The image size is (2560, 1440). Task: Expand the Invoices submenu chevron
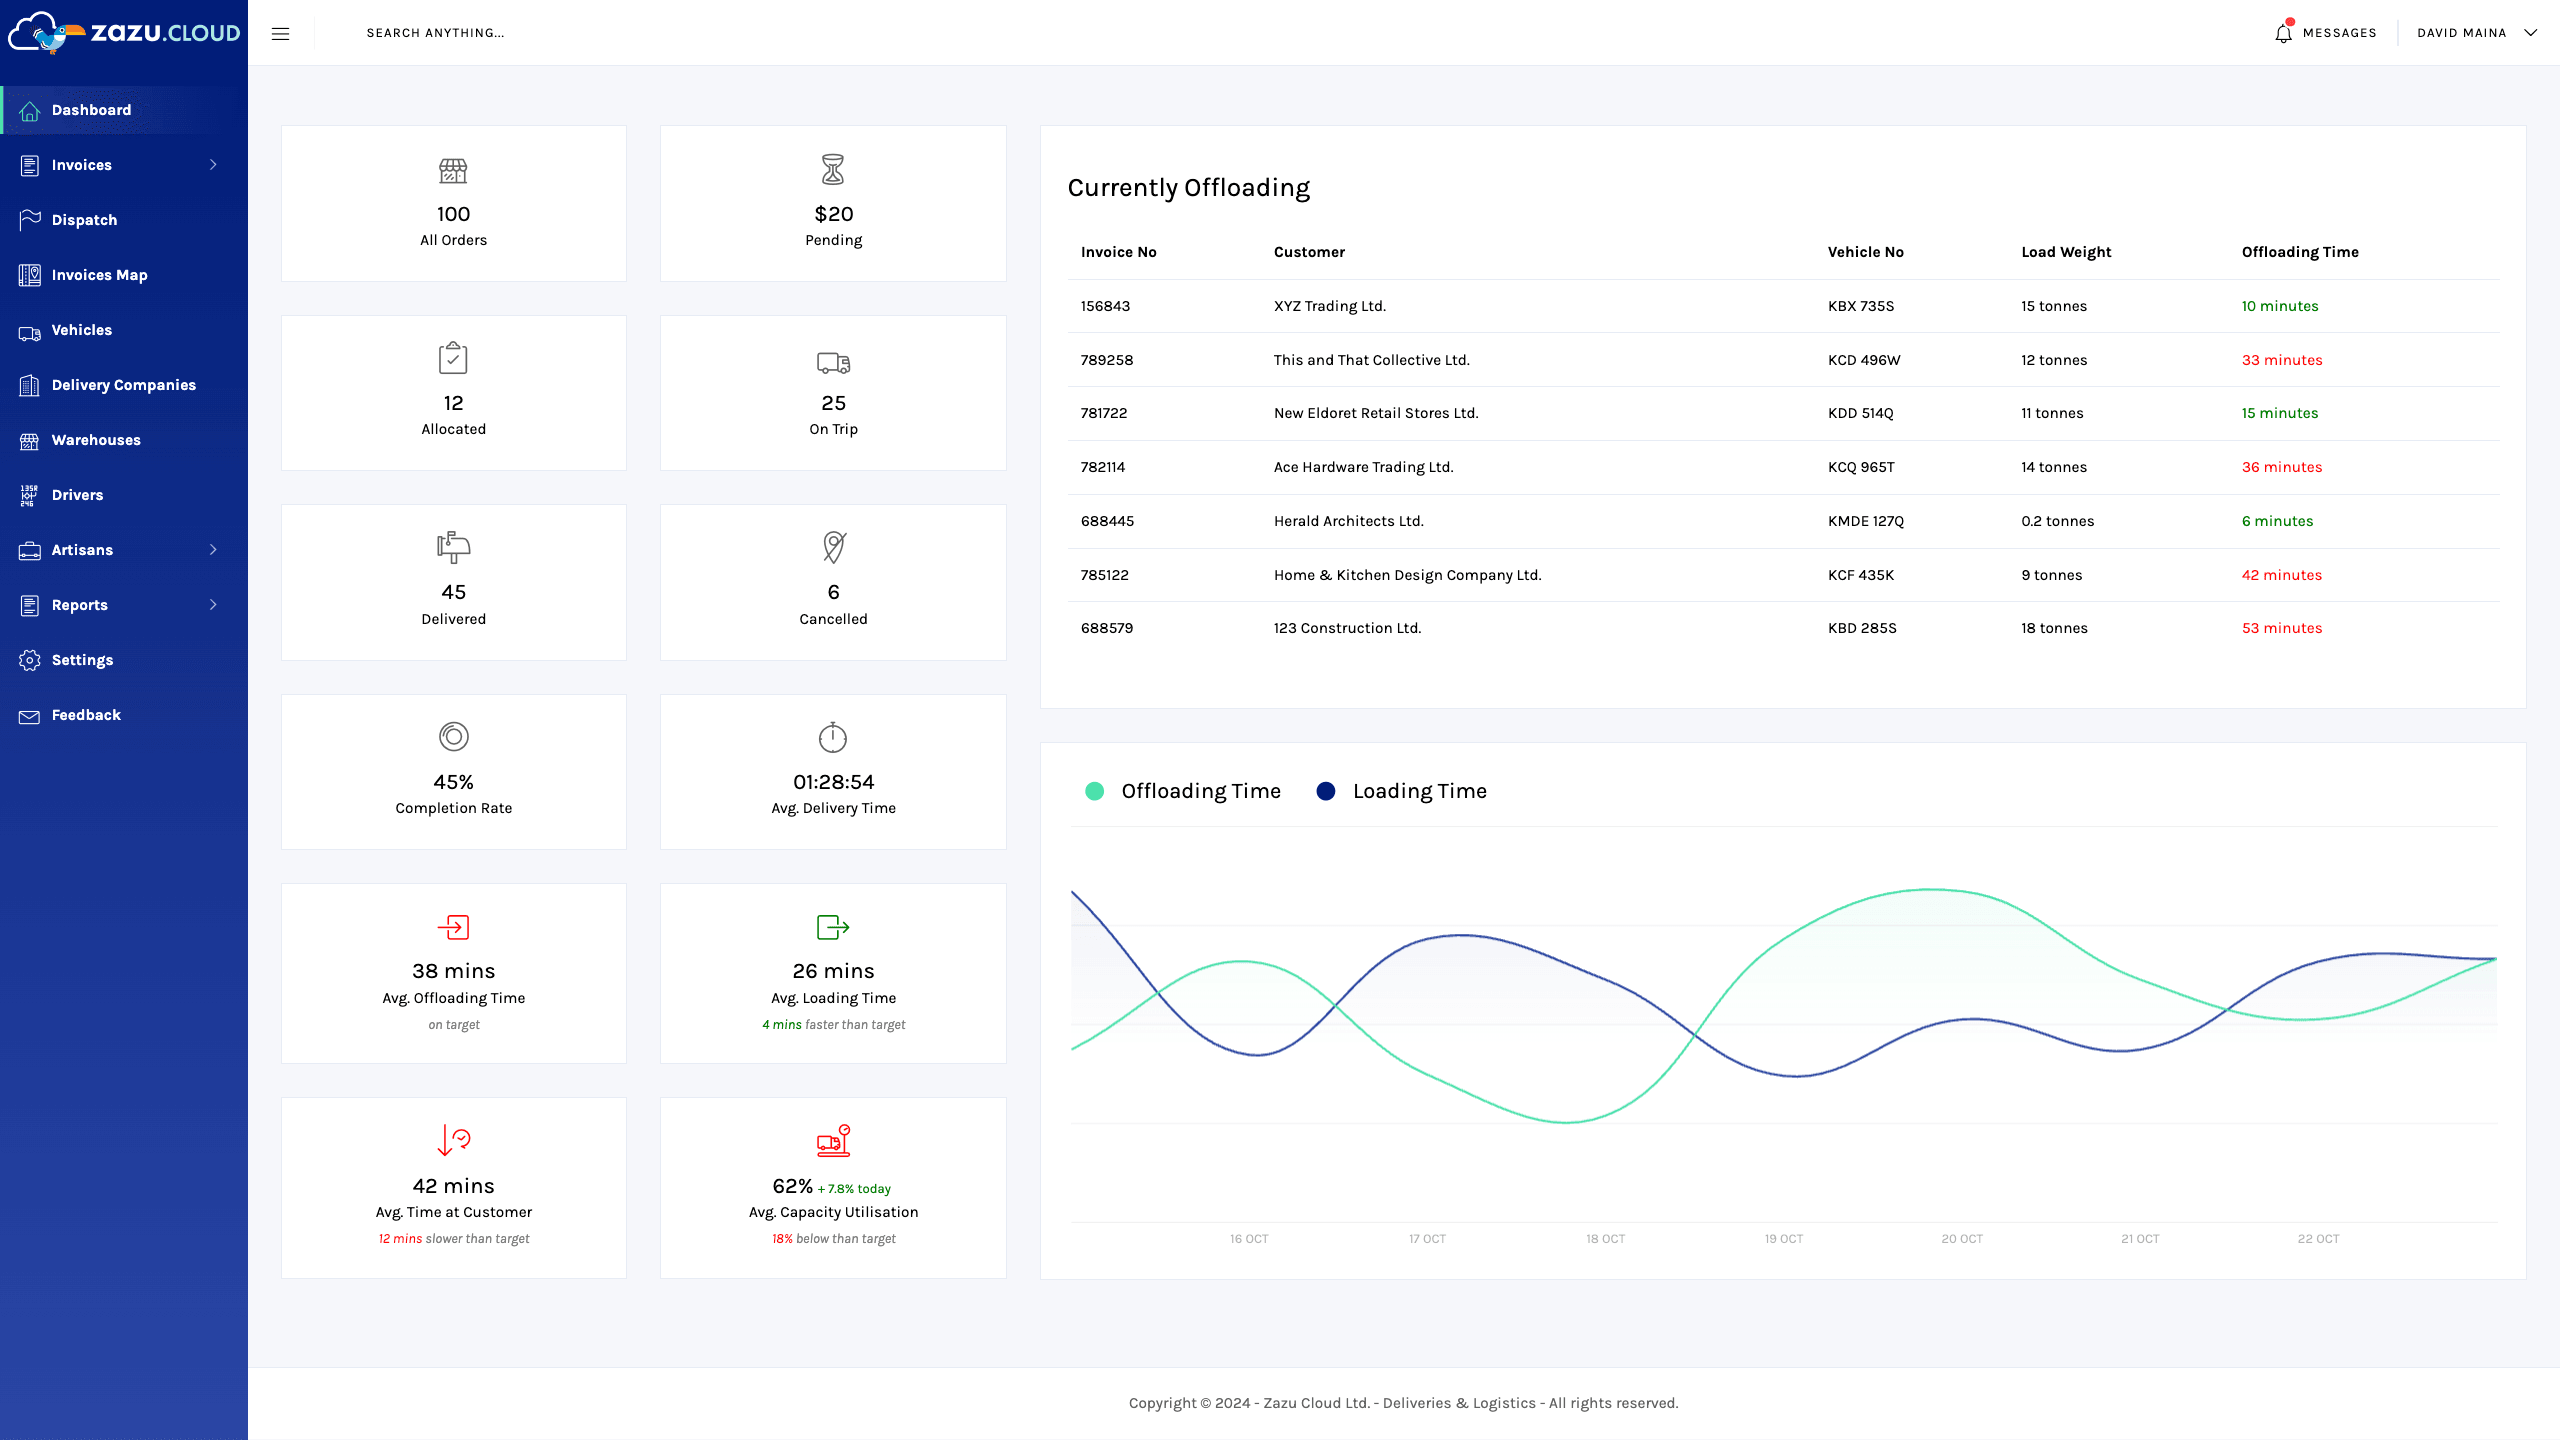213,165
